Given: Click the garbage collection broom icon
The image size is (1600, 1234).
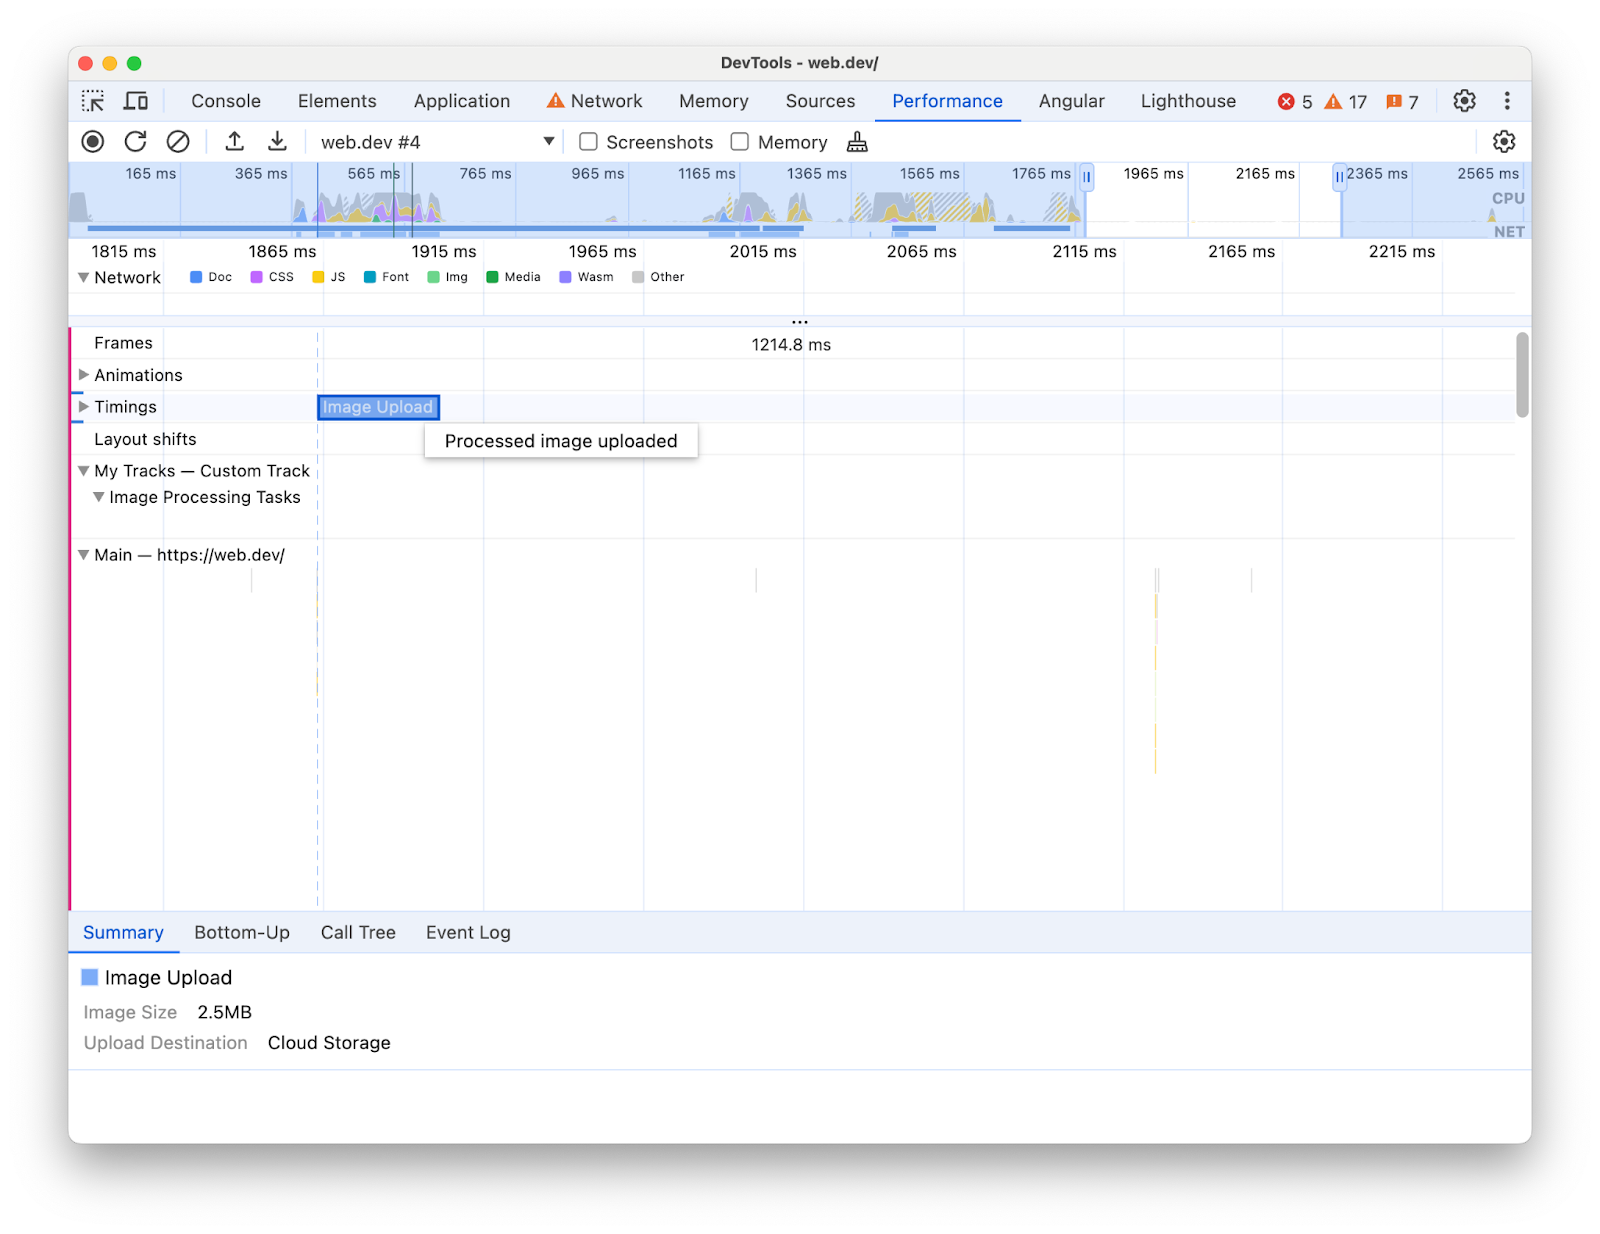Looking at the screenshot, I should (x=856, y=142).
